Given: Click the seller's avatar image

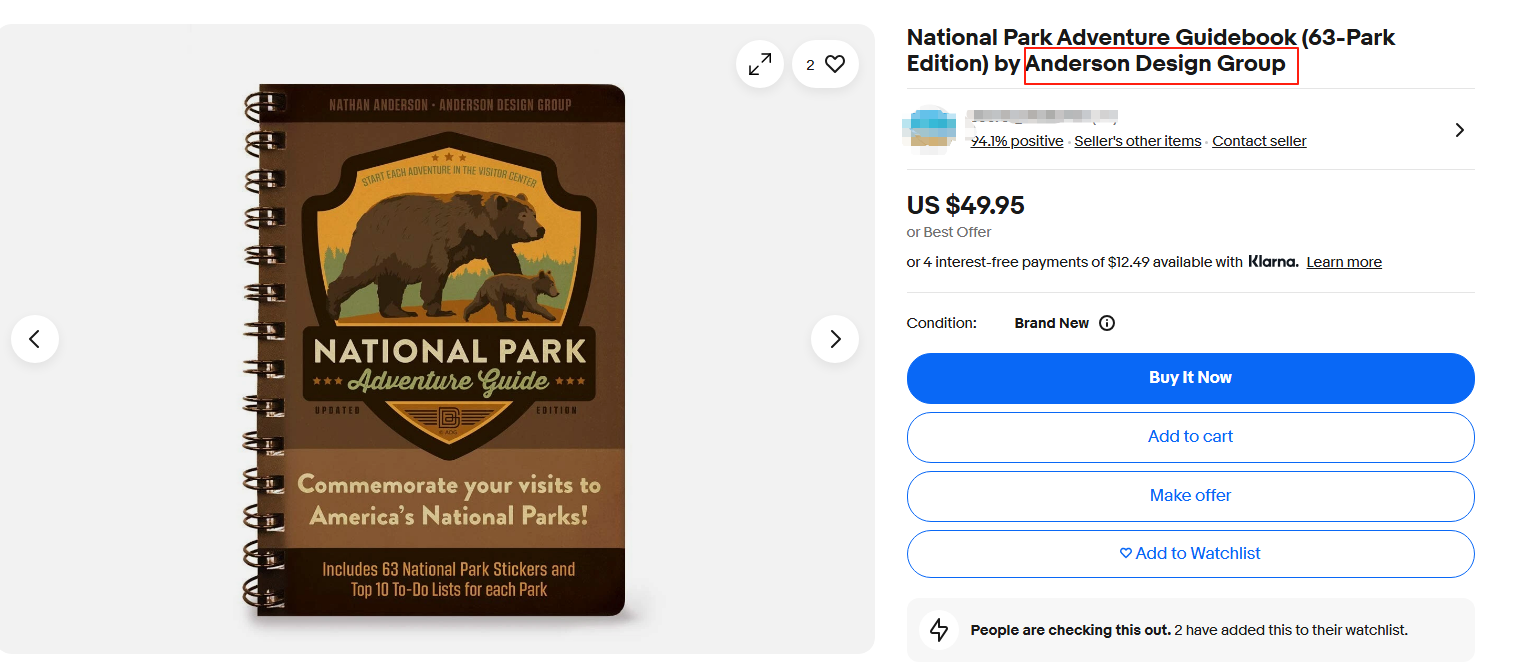Looking at the screenshot, I should [x=929, y=130].
